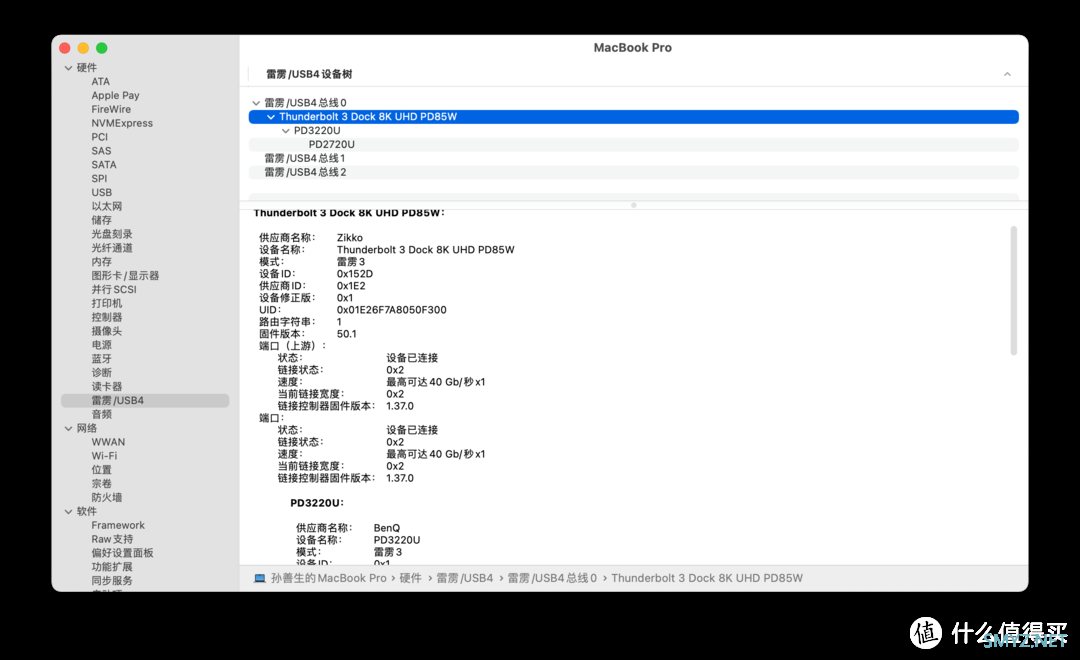Click the sort chevron of 雷雳/USB4 设备树 header
Viewport: 1080px width, 660px height.
[1007, 74]
